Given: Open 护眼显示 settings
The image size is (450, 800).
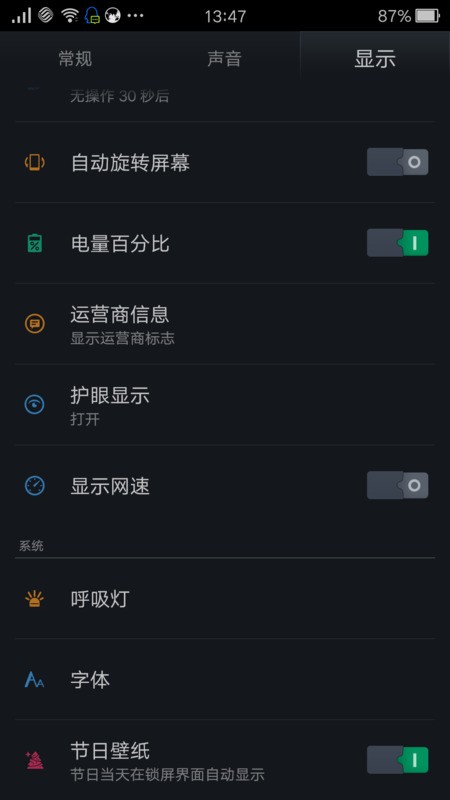Looking at the screenshot, I should [x=225, y=405].
